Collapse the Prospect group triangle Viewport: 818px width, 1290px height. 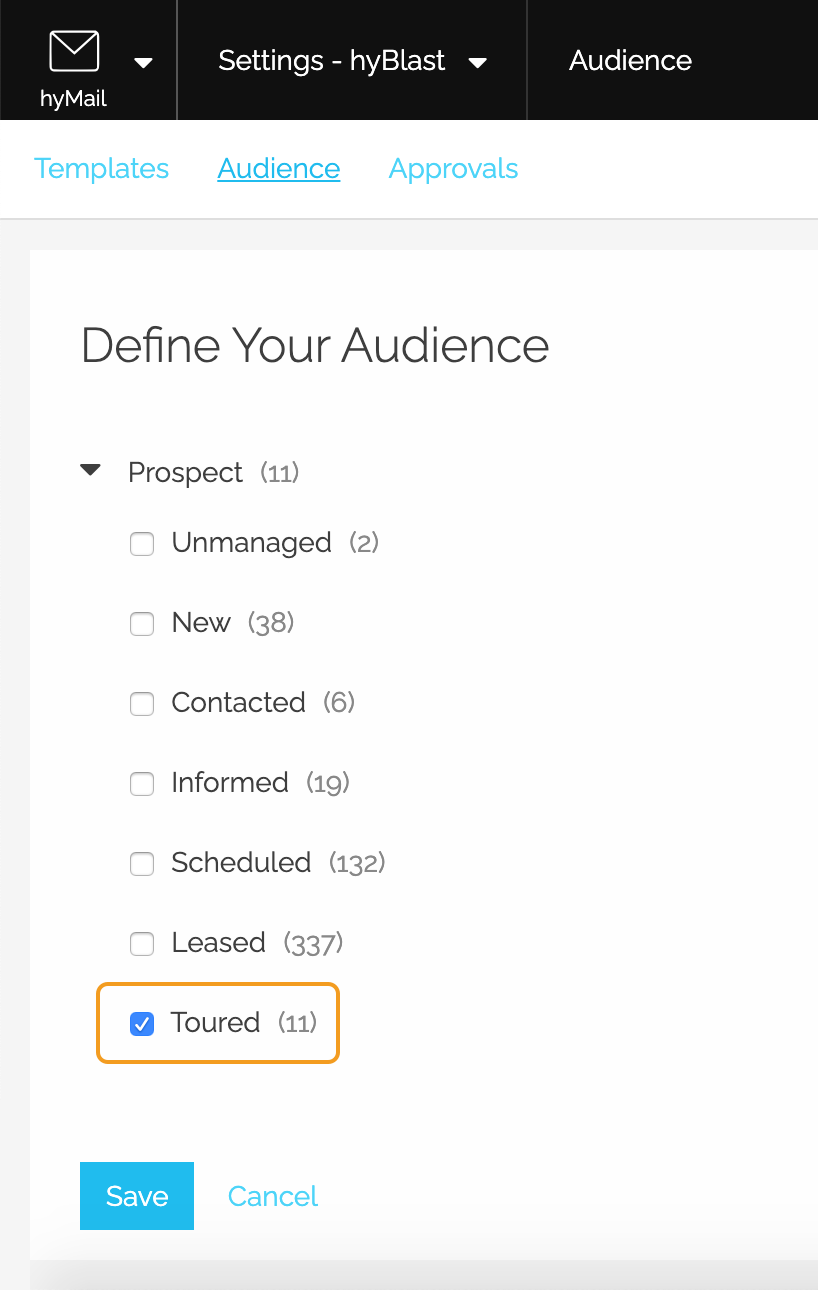click(x=91, y=470)
